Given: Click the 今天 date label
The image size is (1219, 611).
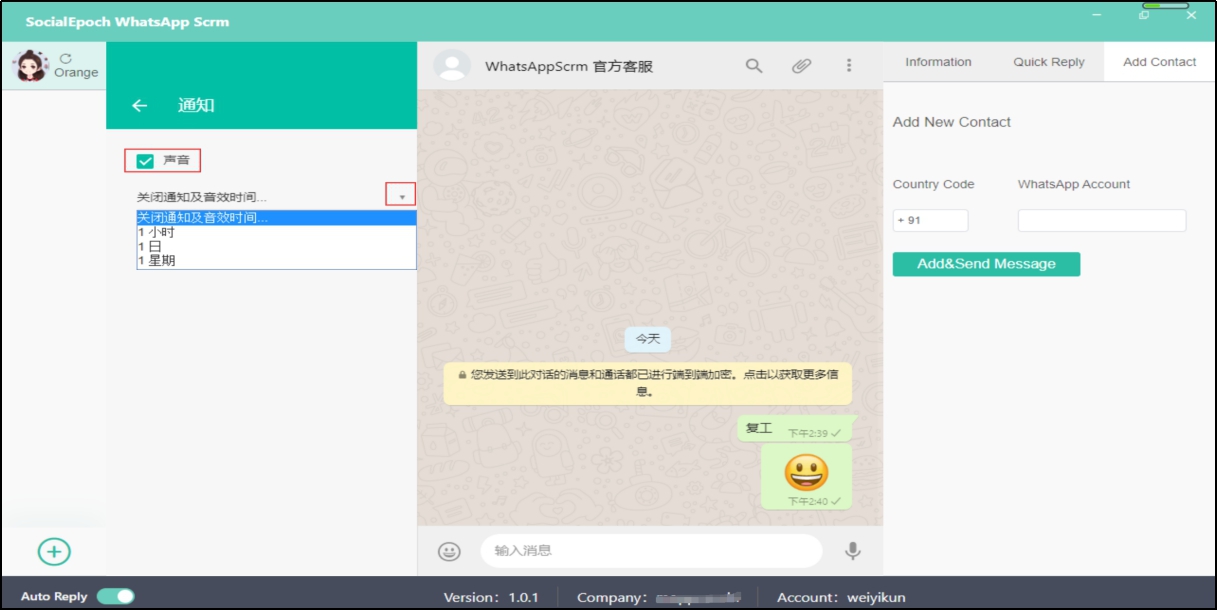Looking at the screenshot, I should (x=648, y=339).
